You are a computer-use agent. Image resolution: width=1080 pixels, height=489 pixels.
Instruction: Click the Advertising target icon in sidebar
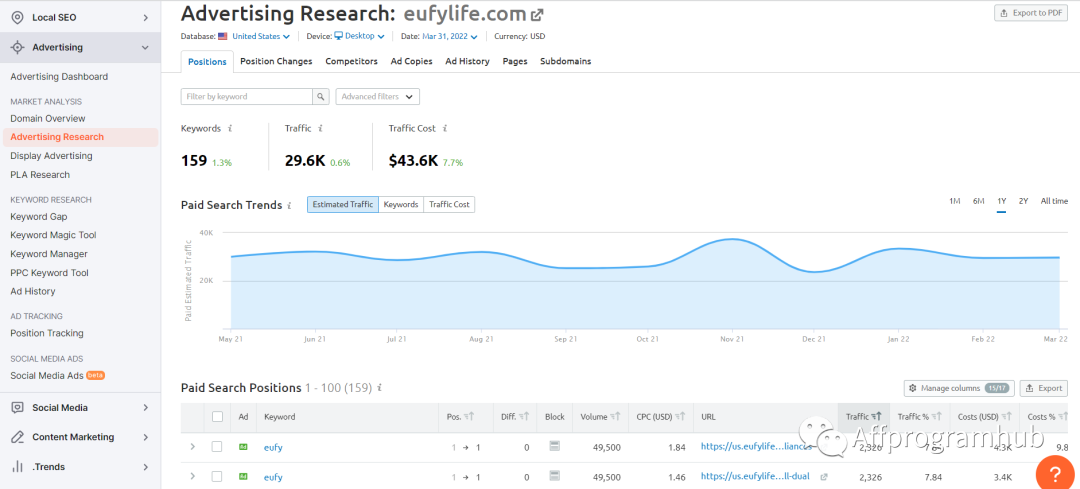(x=18, y=48)
